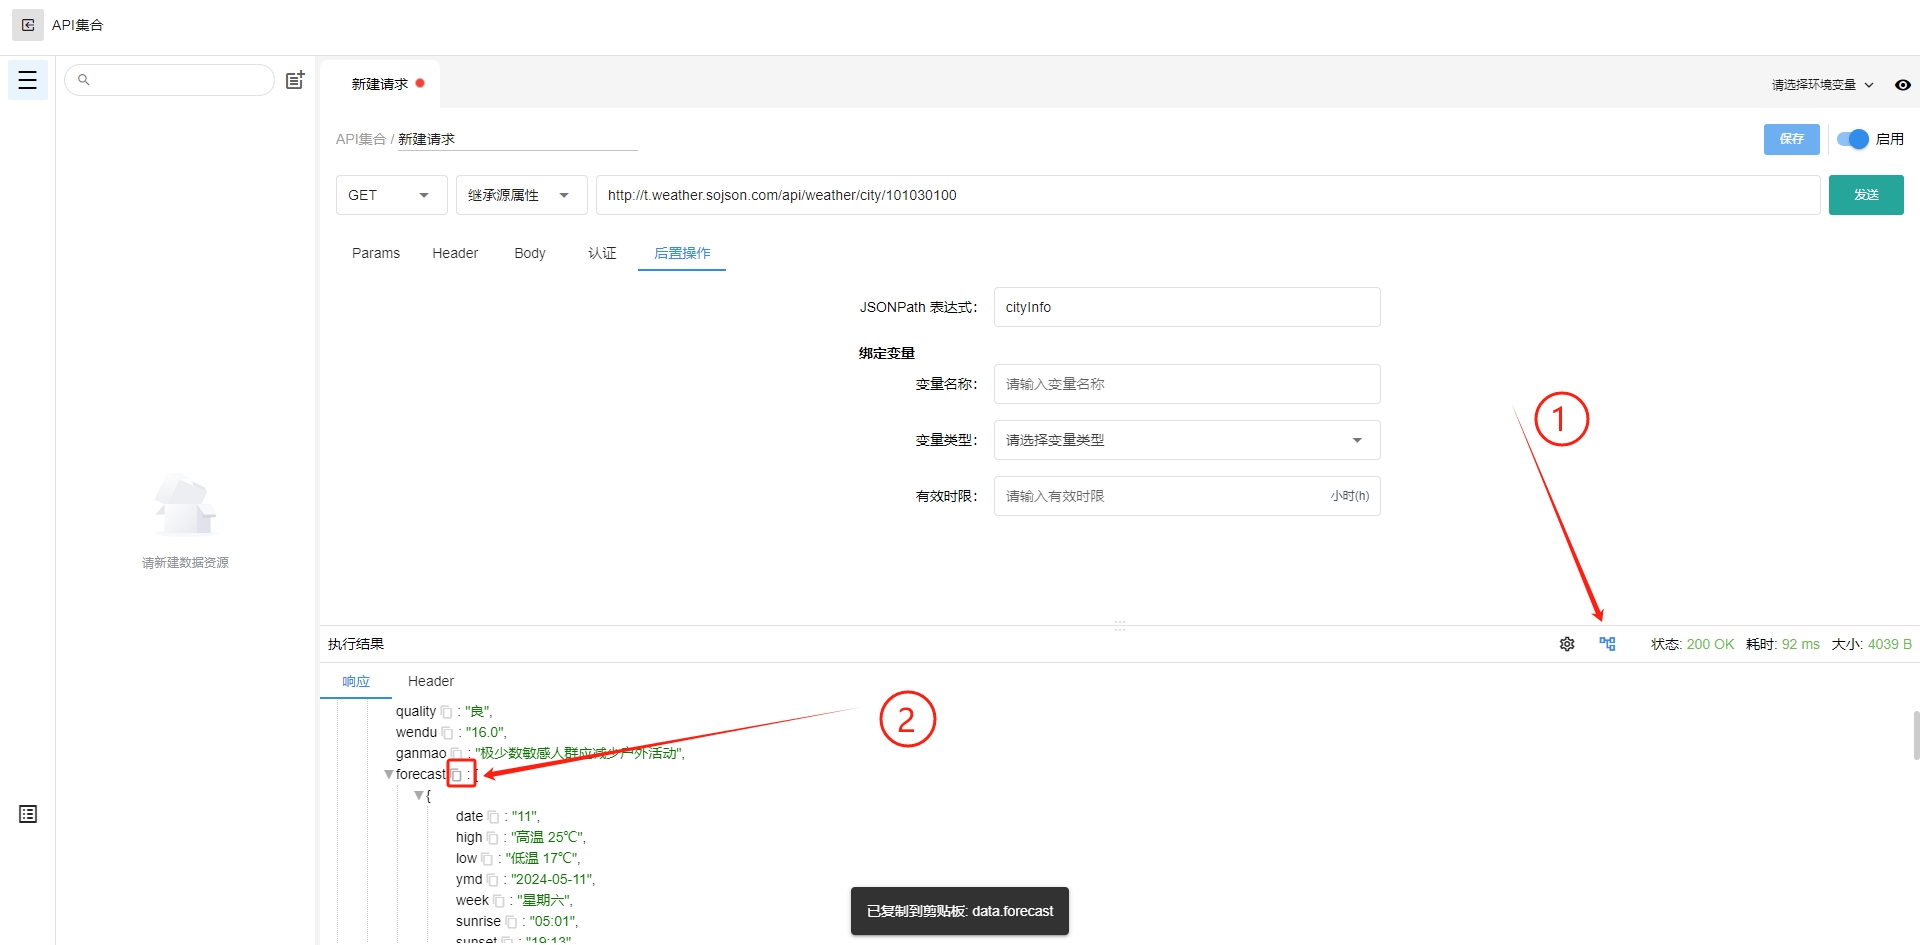This screenshot has width=1920, height=945.
Task: Click the "星期六" week value
Action: click(543, 901)
